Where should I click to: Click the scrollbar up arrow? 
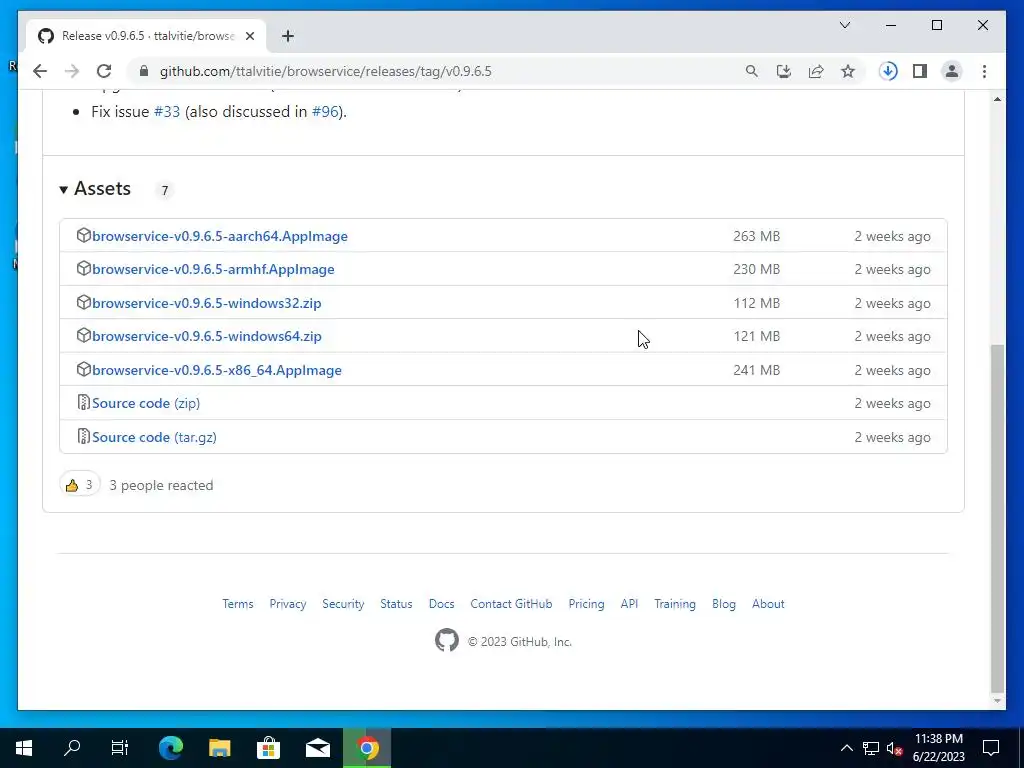997,99
